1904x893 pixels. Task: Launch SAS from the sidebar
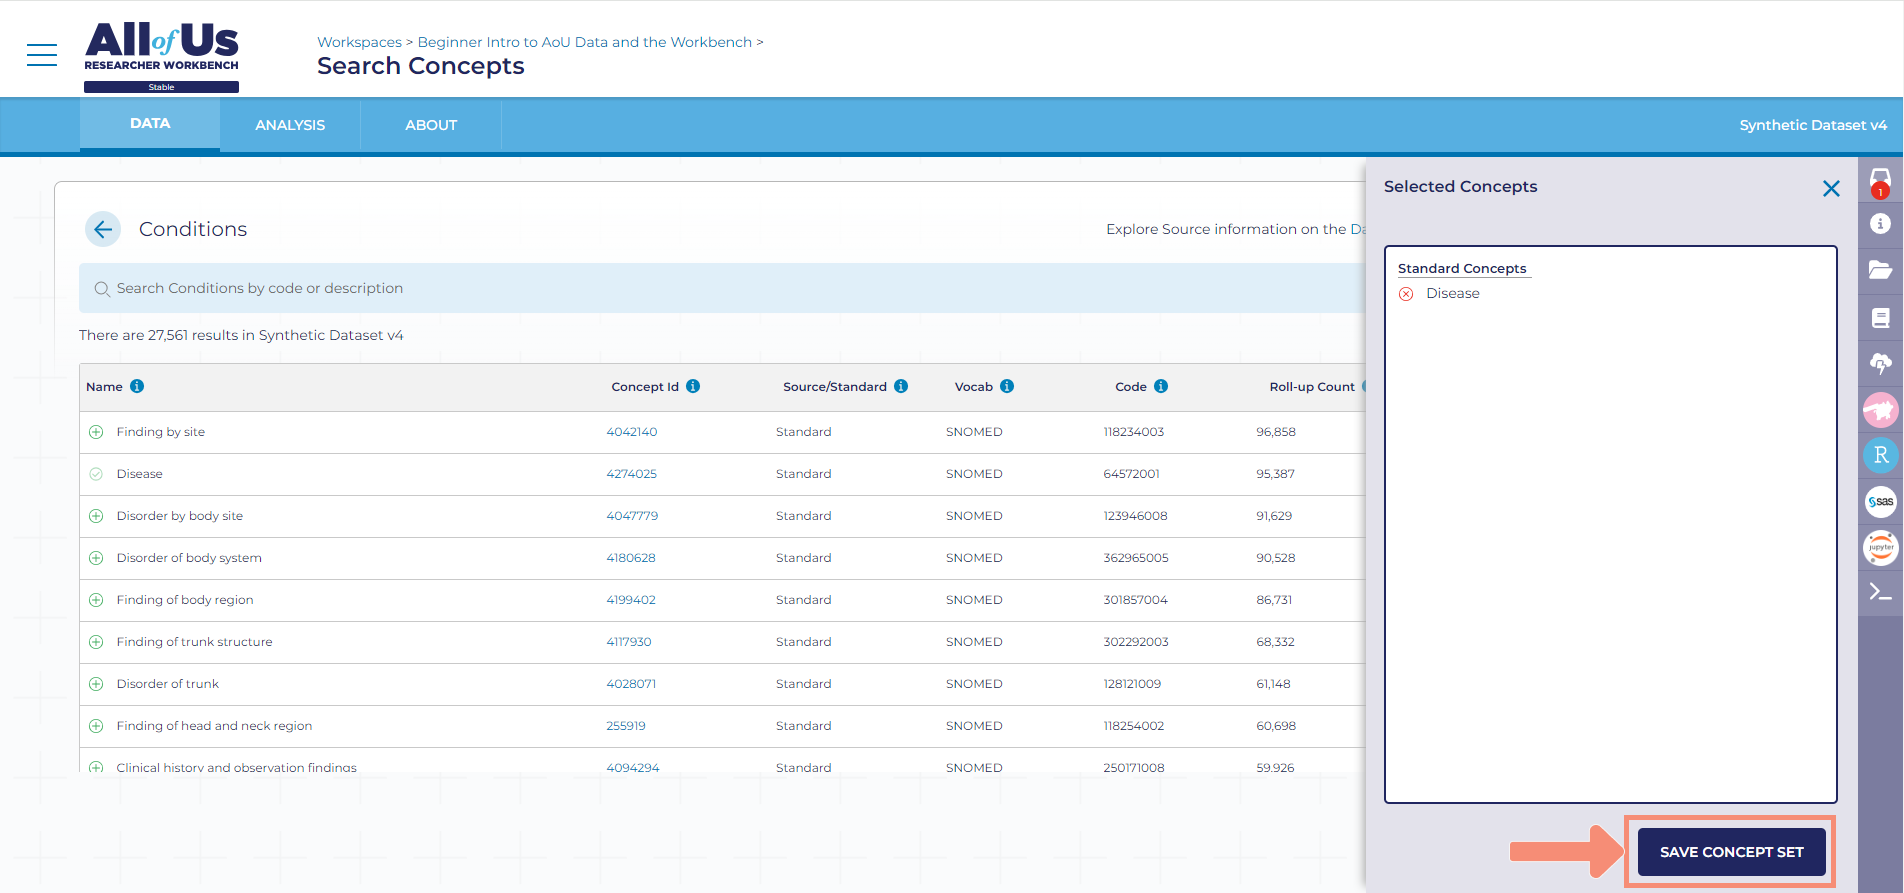tap(1880, 501)
